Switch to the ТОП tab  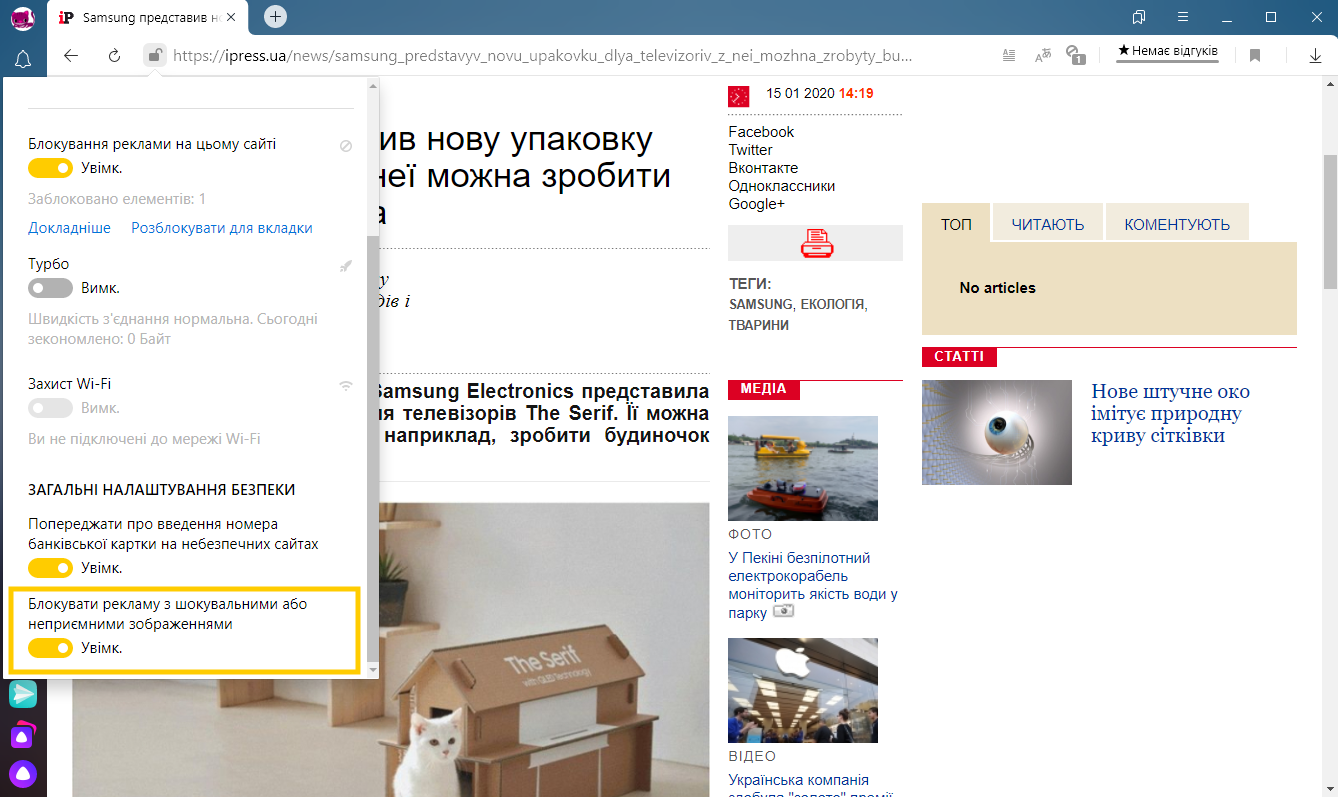point(956,223)
